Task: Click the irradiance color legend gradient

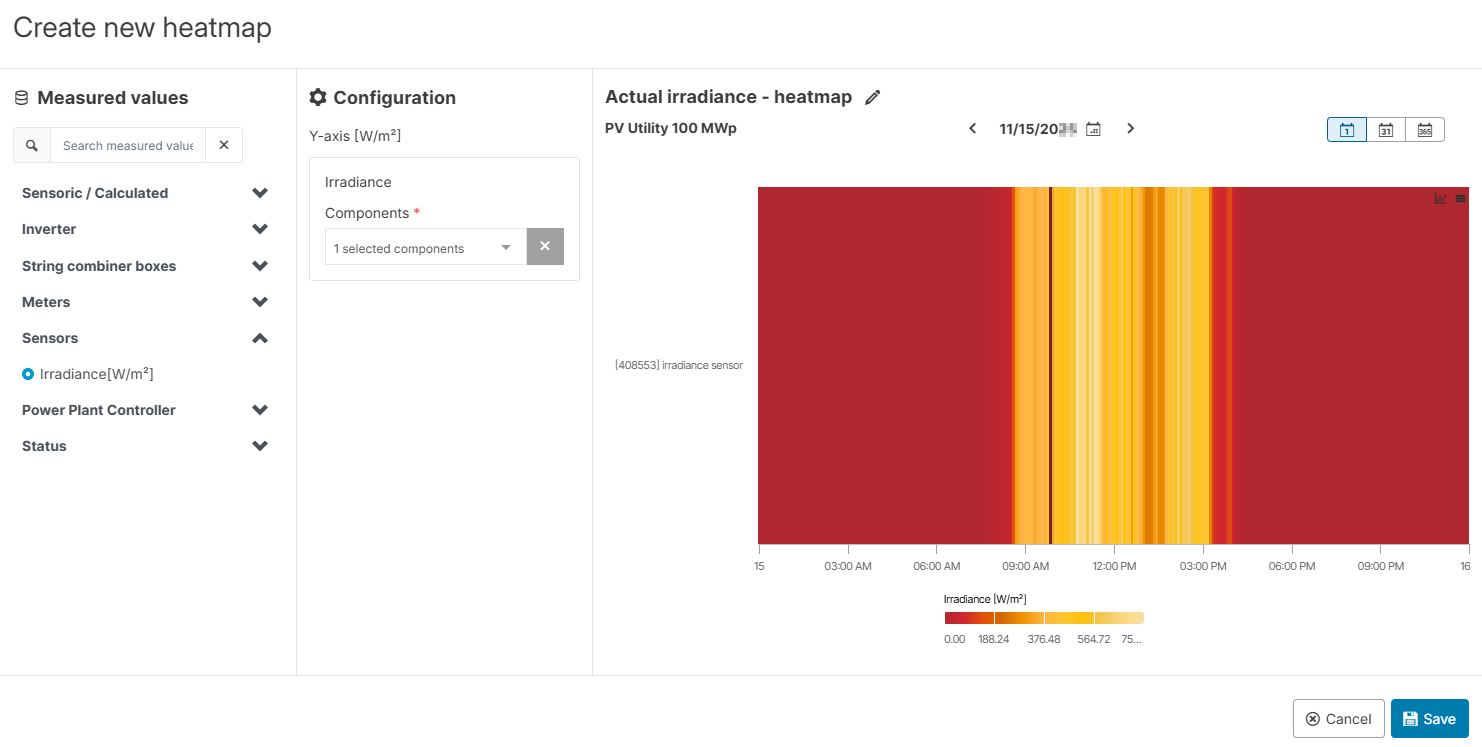Action: (x=1044, y=617)
